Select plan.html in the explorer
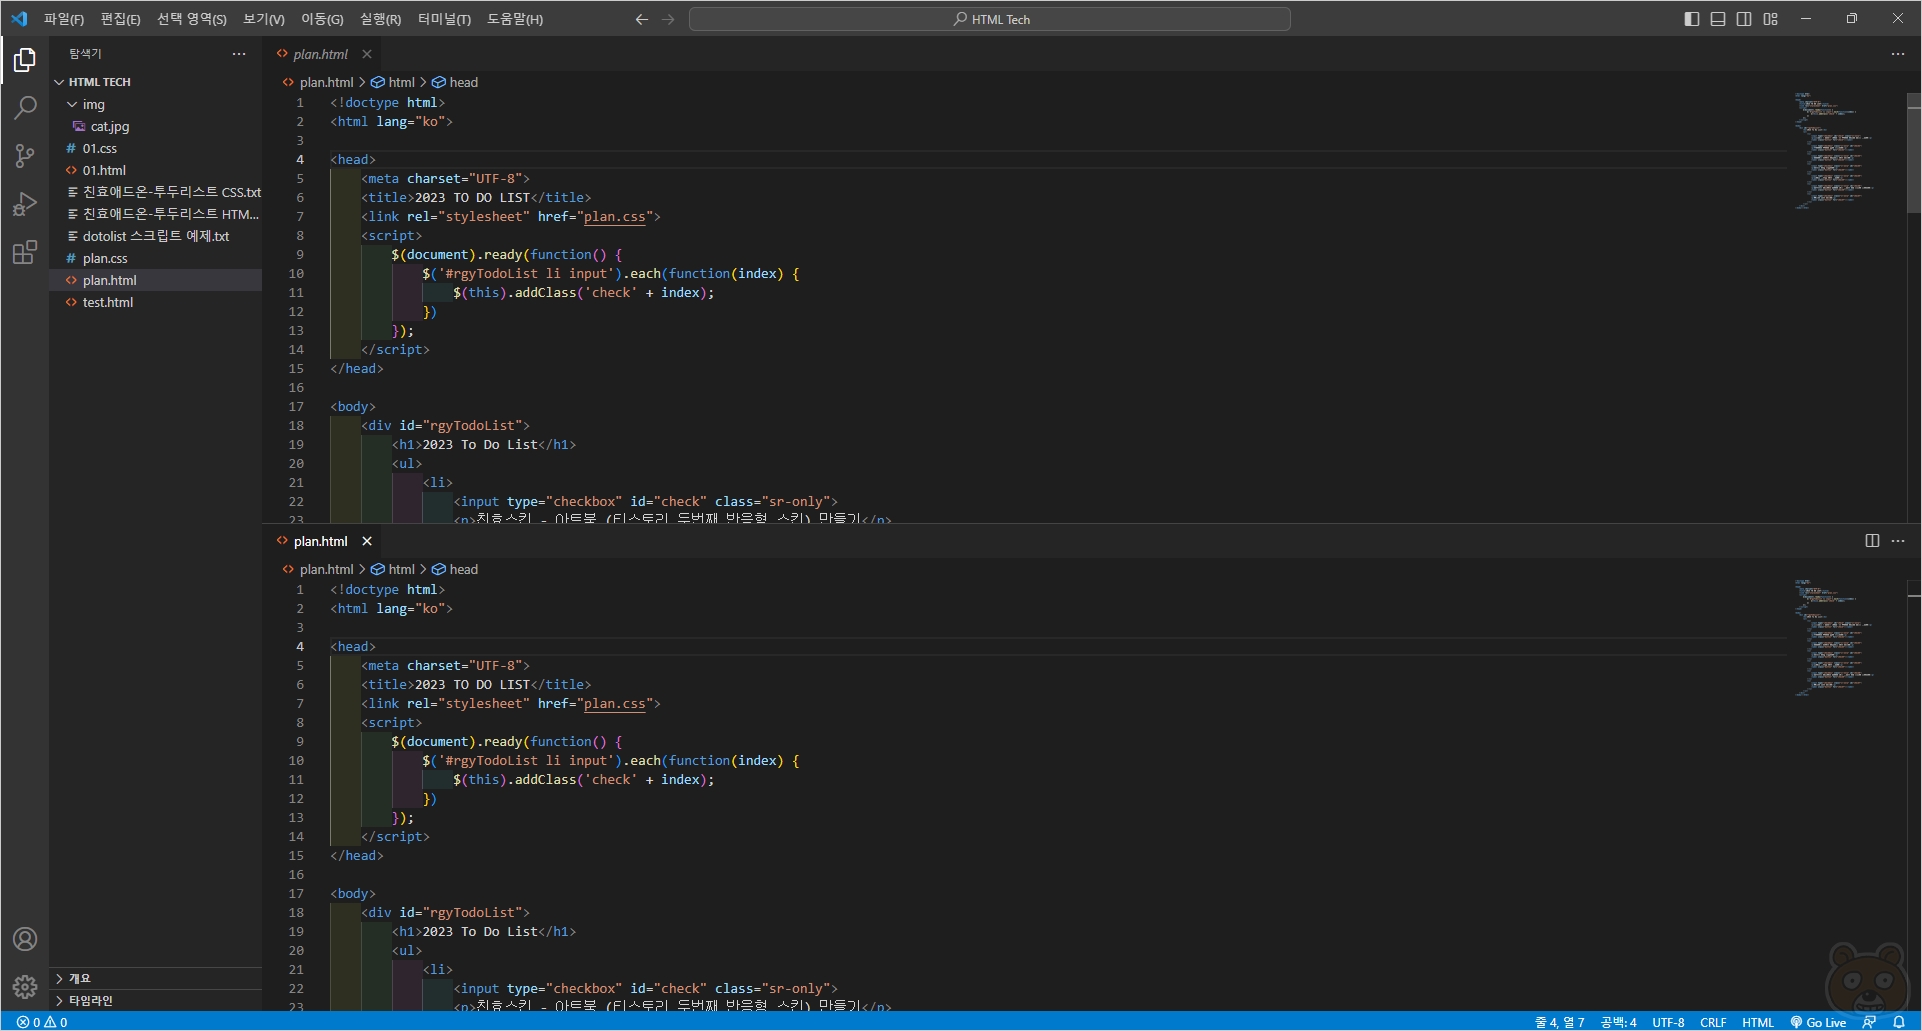The width and height of the screenshot is (1922, 1031). tap(157, 280)
